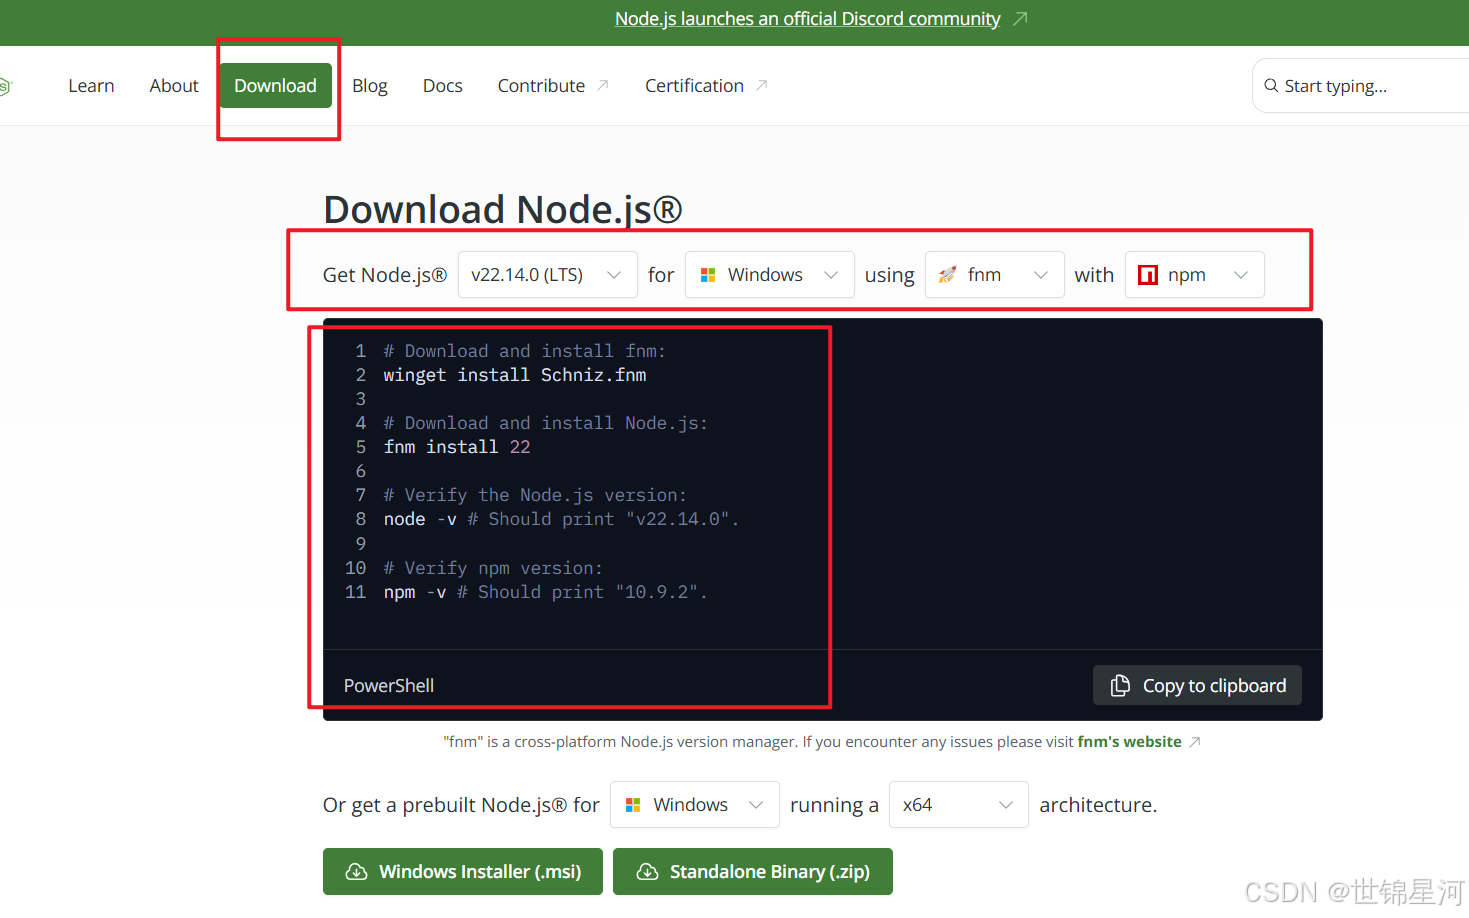The width and height of the screenshot is (1469, 918).
Task: Open the Windows platform dropdown after 'for'
Action: (x=770, y=275)
